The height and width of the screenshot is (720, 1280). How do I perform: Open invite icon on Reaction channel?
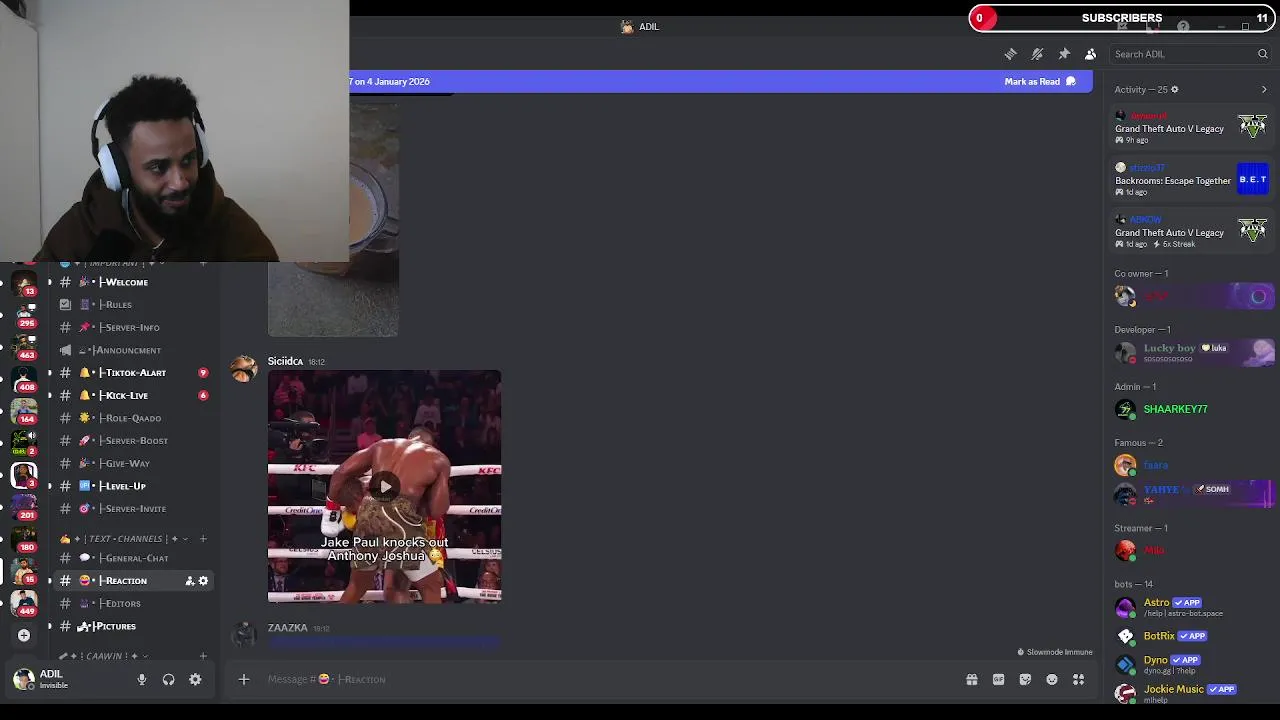coord(189,581)
